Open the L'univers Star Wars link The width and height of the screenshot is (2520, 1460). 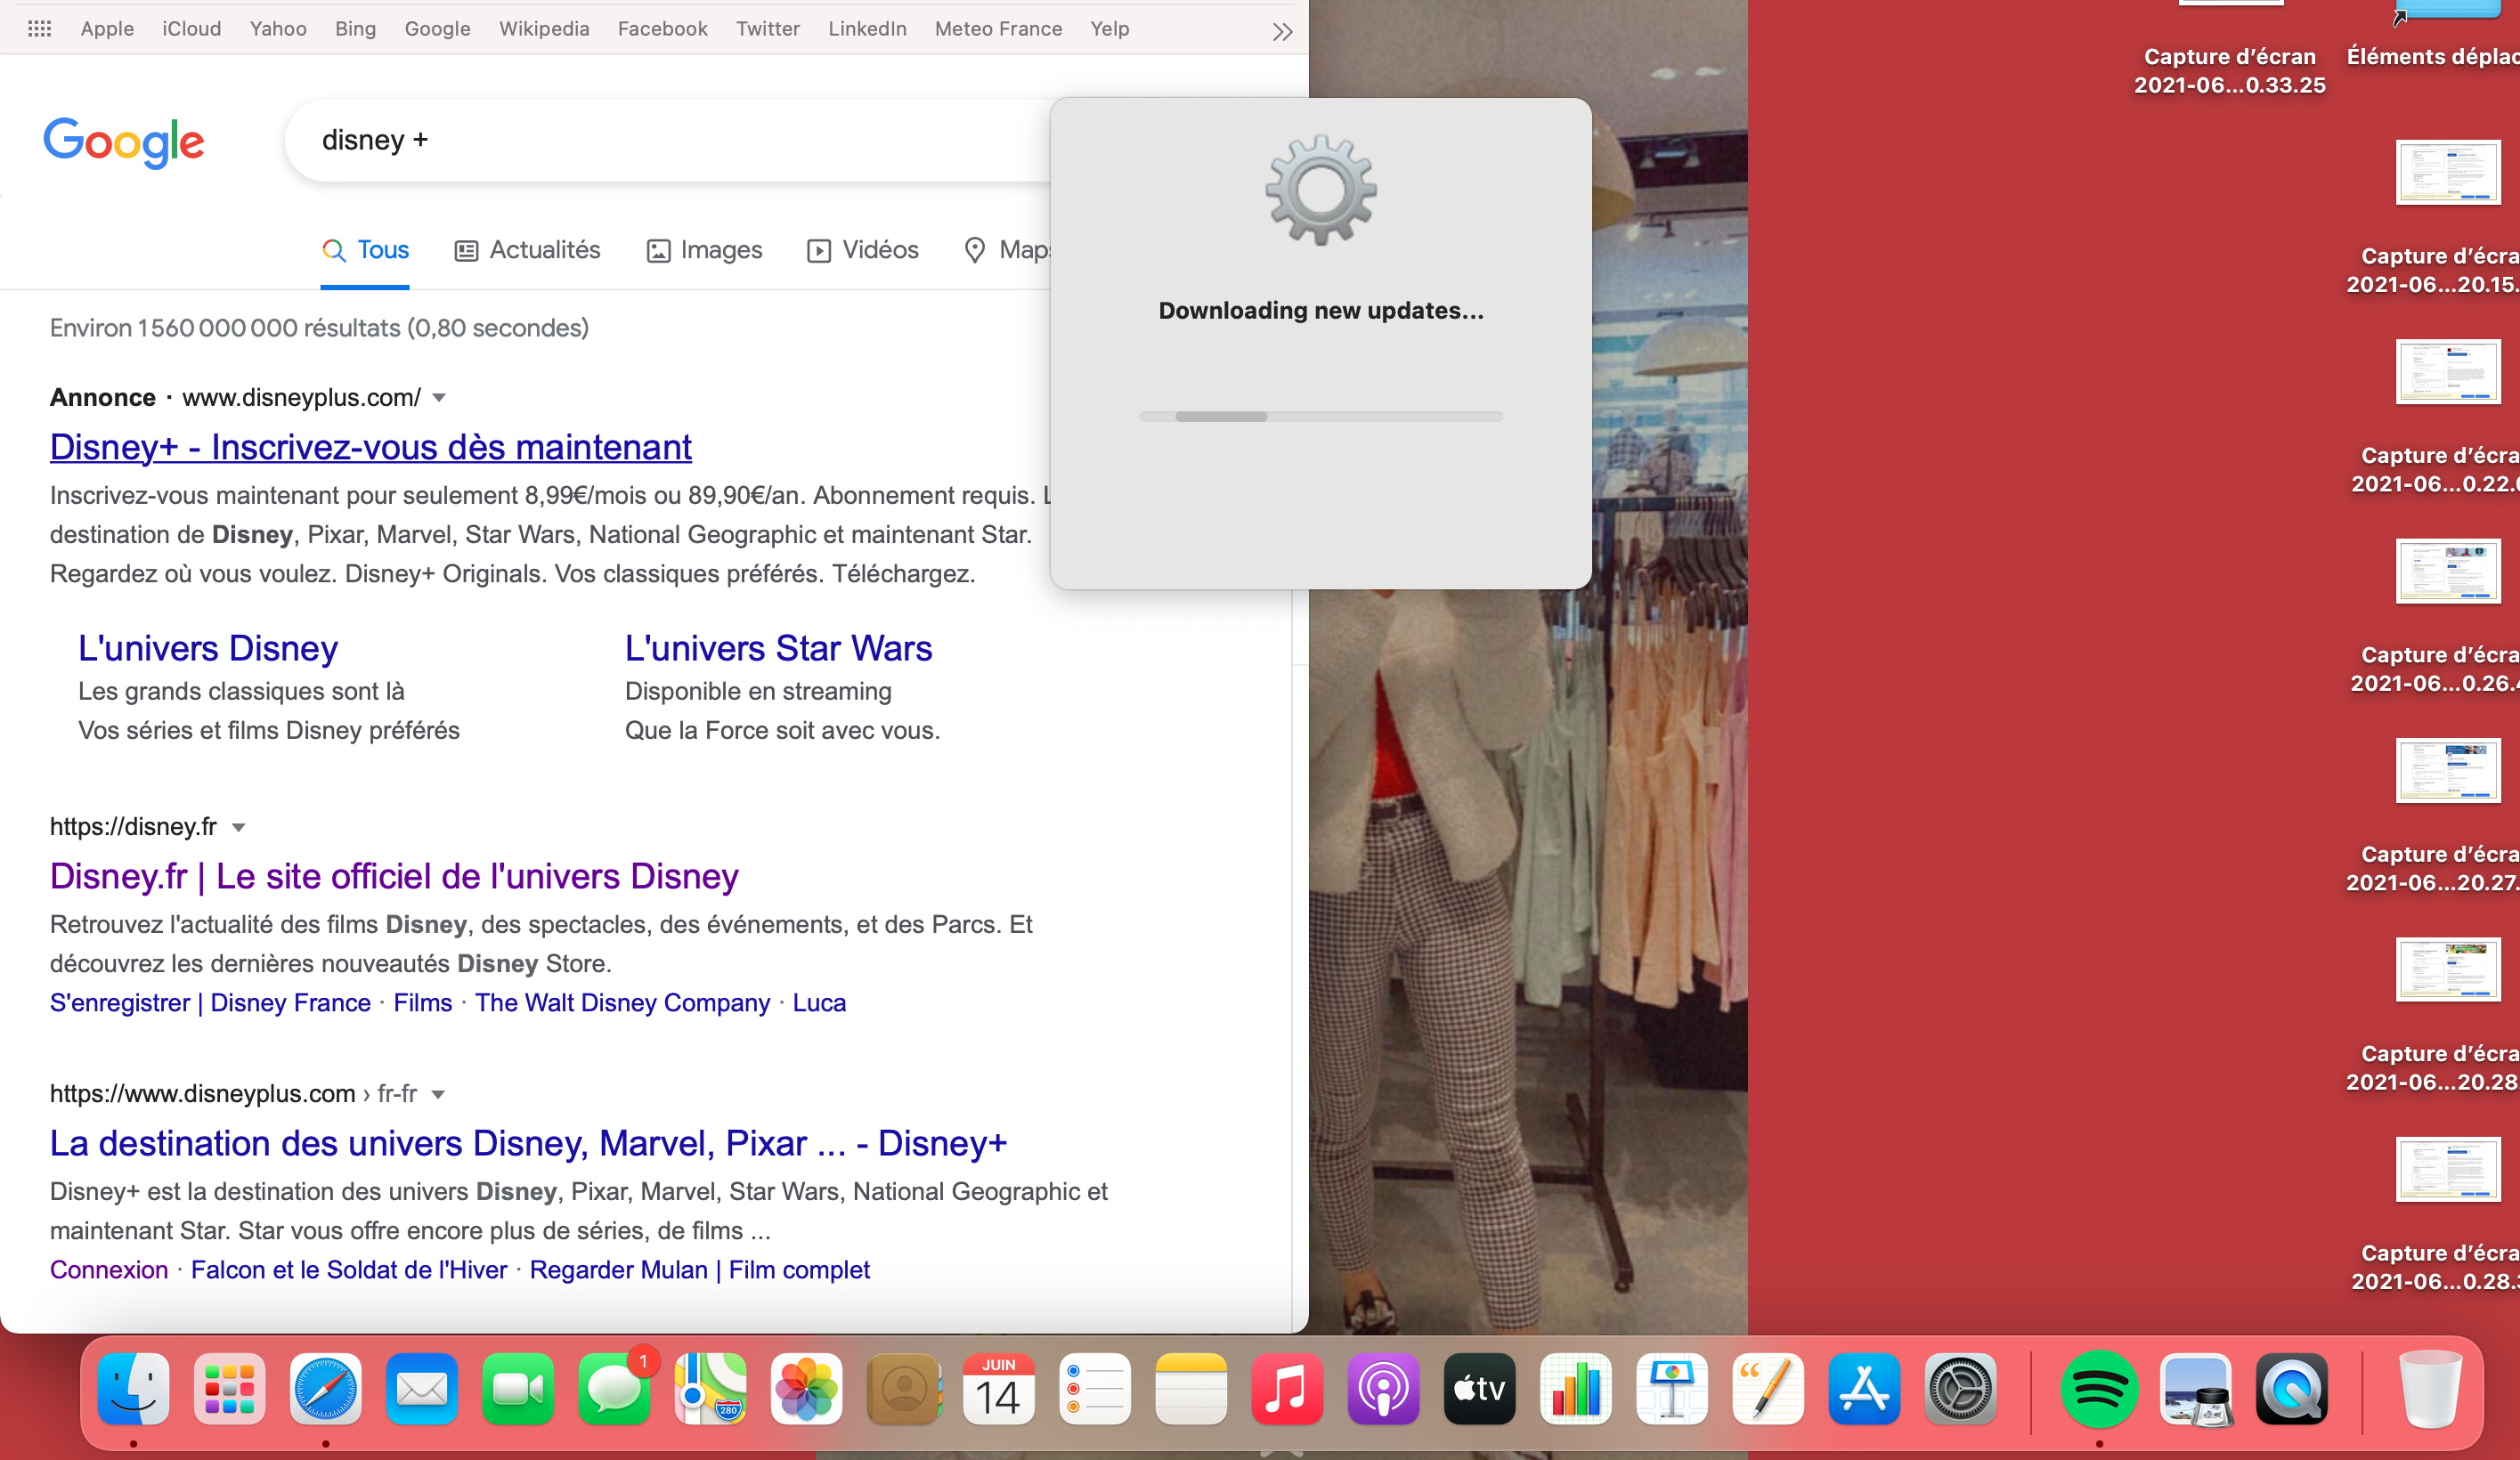coord(778,648)
